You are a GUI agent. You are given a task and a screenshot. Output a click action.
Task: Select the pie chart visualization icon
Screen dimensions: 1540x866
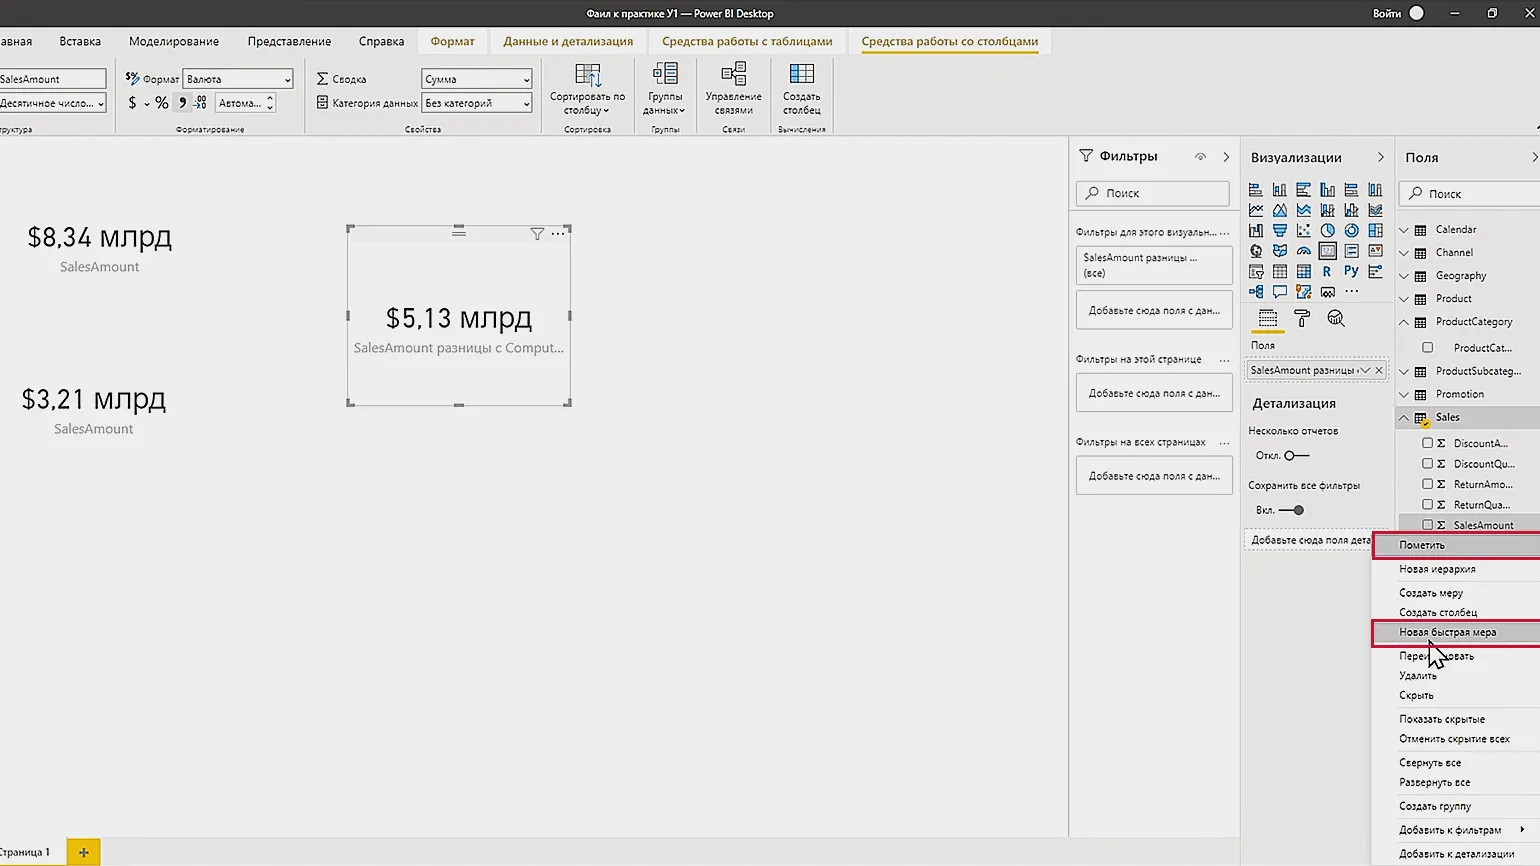click(x=1327, y=231)
